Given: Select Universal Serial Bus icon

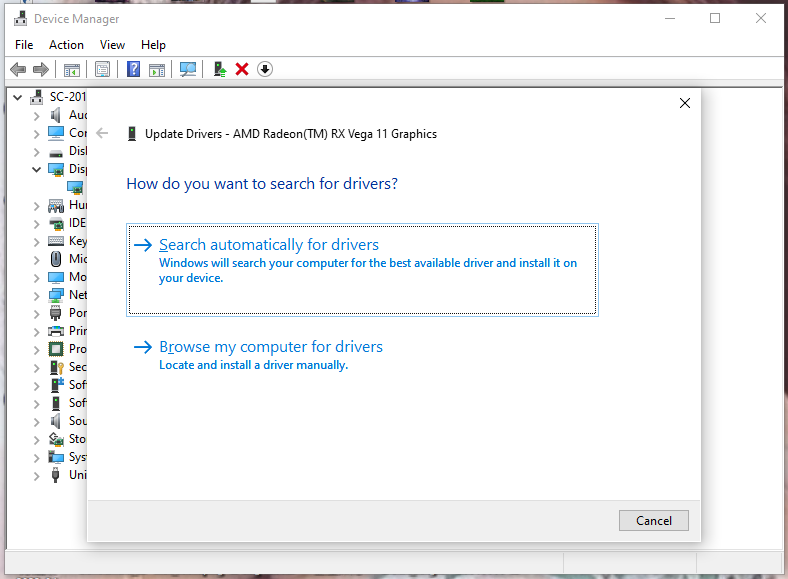Looking at the screenshot, I should pos(56,475).
